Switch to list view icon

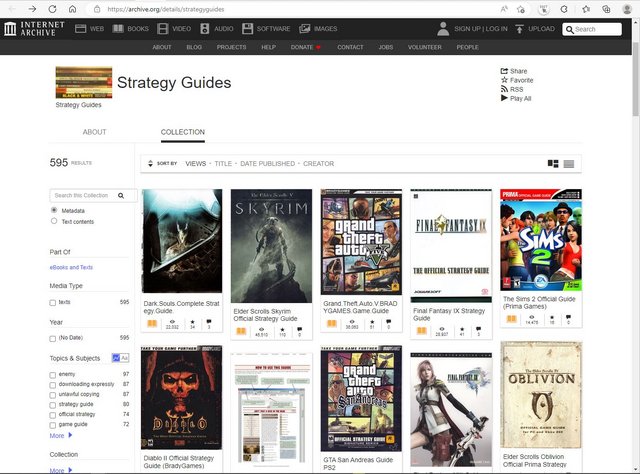coord(569,164)
